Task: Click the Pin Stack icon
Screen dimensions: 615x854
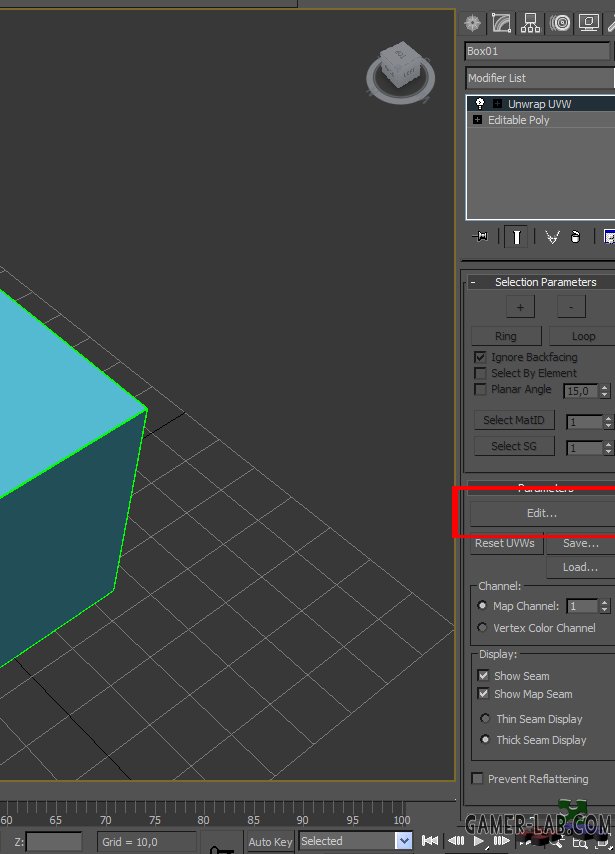Action: click(x=480, y=237)
